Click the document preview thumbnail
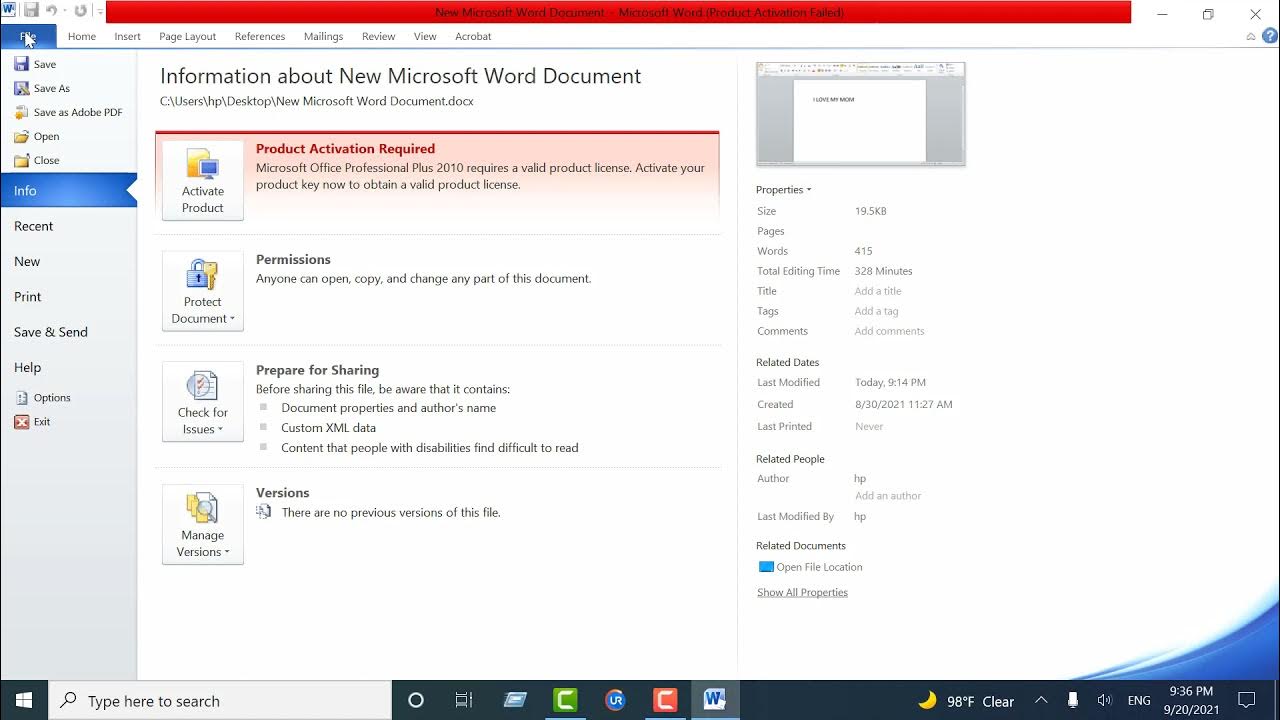This screenshot has width=1280, height=720. click(x=861, y=113)
